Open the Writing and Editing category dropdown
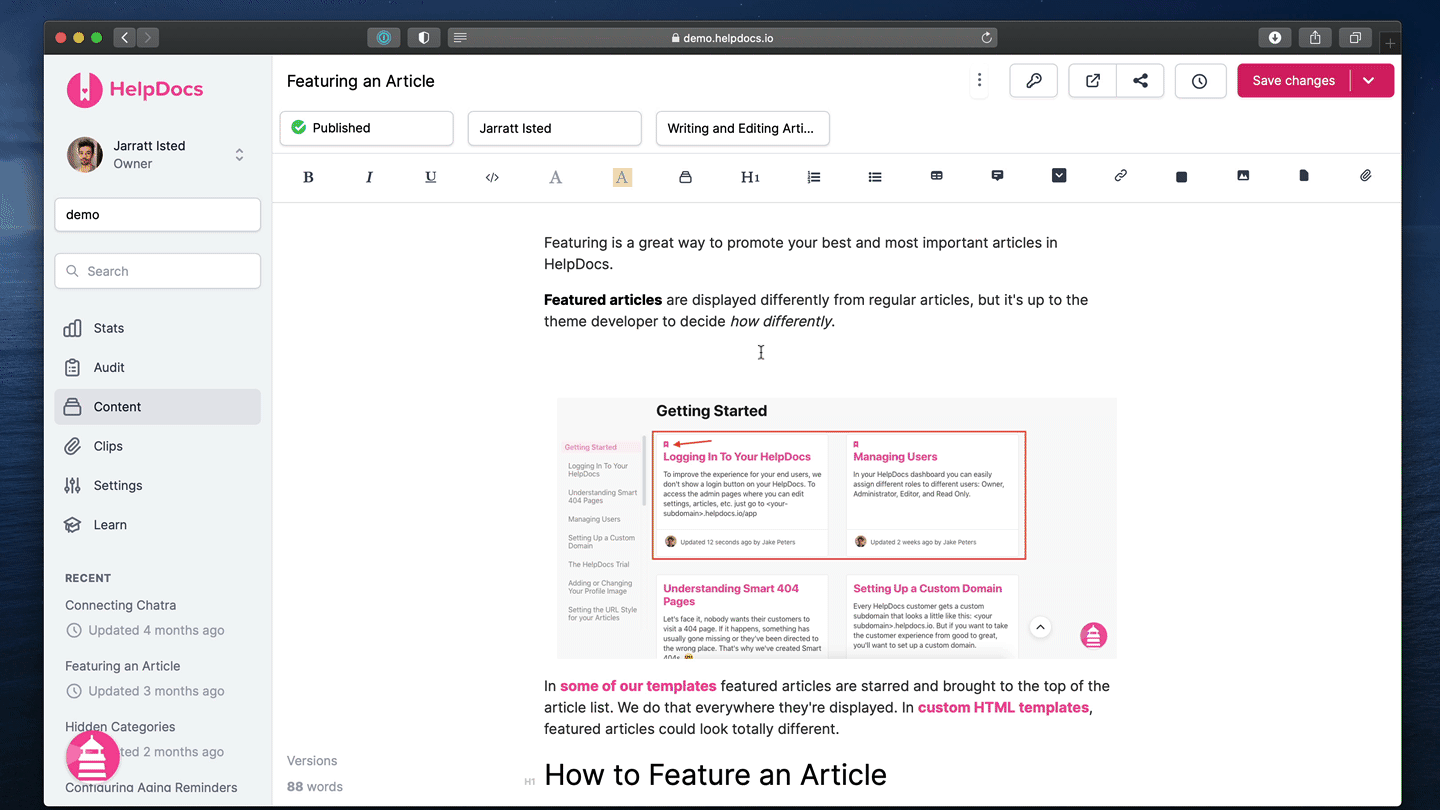 tap(742, 128)
